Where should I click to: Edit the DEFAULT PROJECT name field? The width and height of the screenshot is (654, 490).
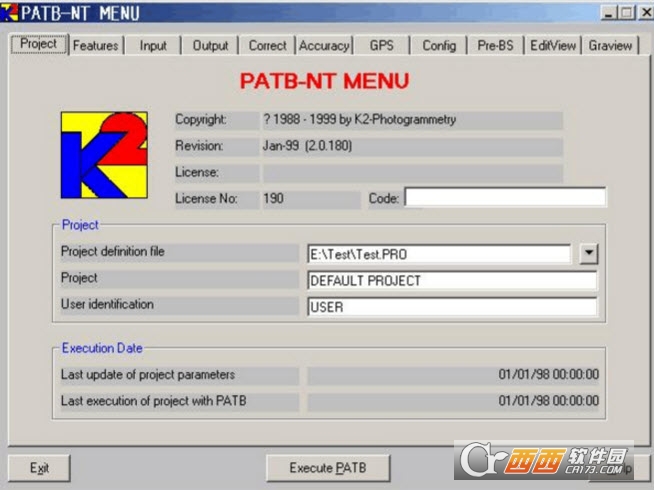tap(452, 281)
